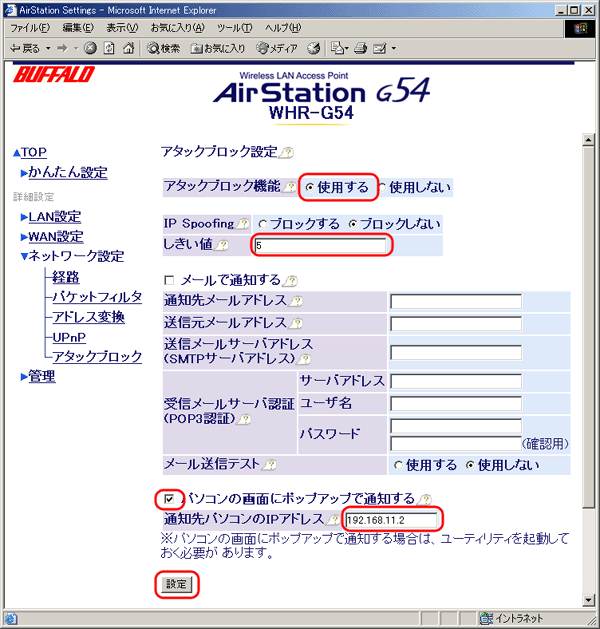Open the History toolbar icon
Image resolution: width=600 pixels, height=629 pixels.
click(314, 49)
